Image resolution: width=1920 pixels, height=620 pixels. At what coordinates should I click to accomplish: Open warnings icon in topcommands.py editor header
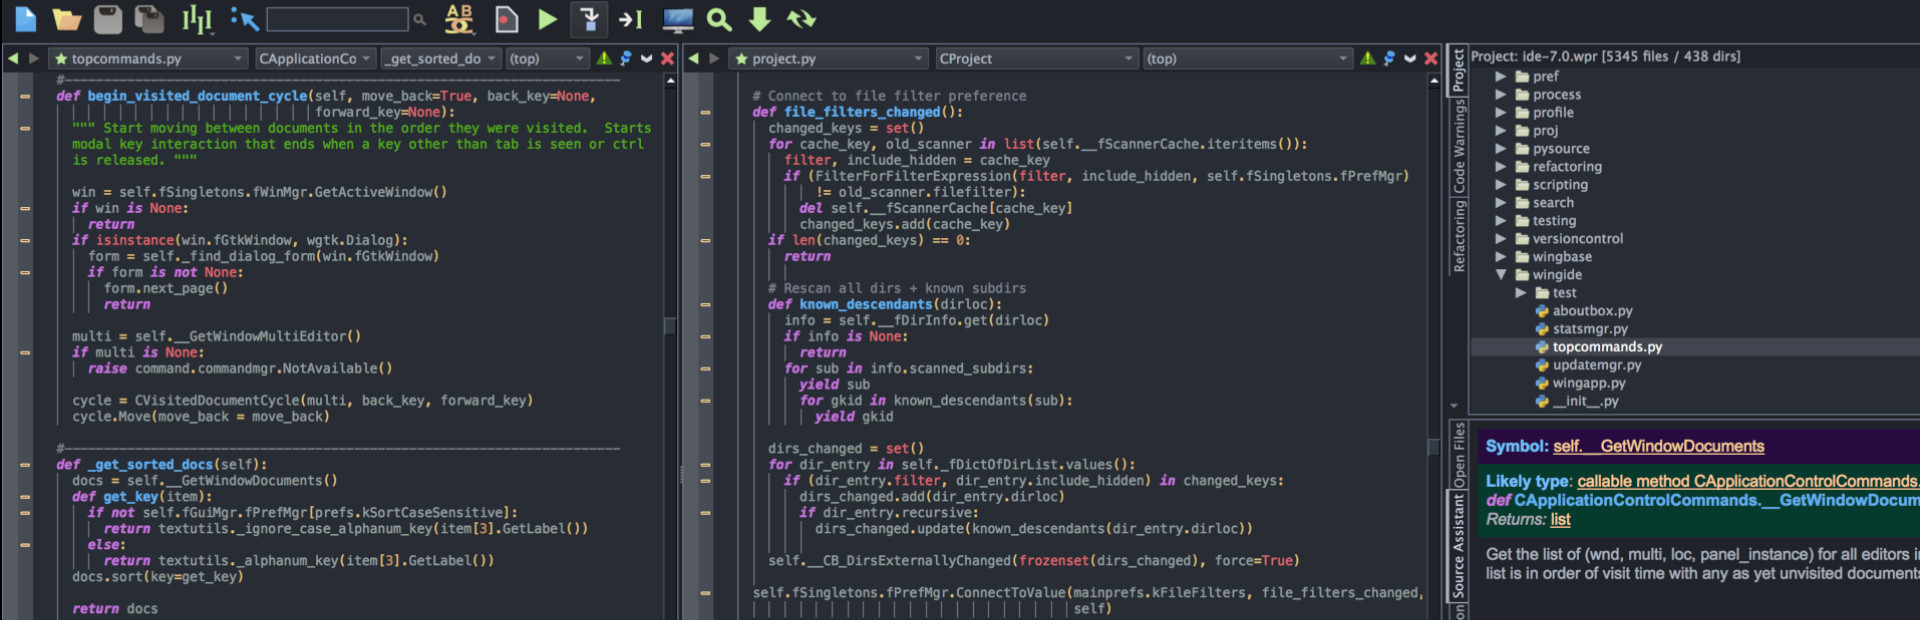(x=604, y=58)
